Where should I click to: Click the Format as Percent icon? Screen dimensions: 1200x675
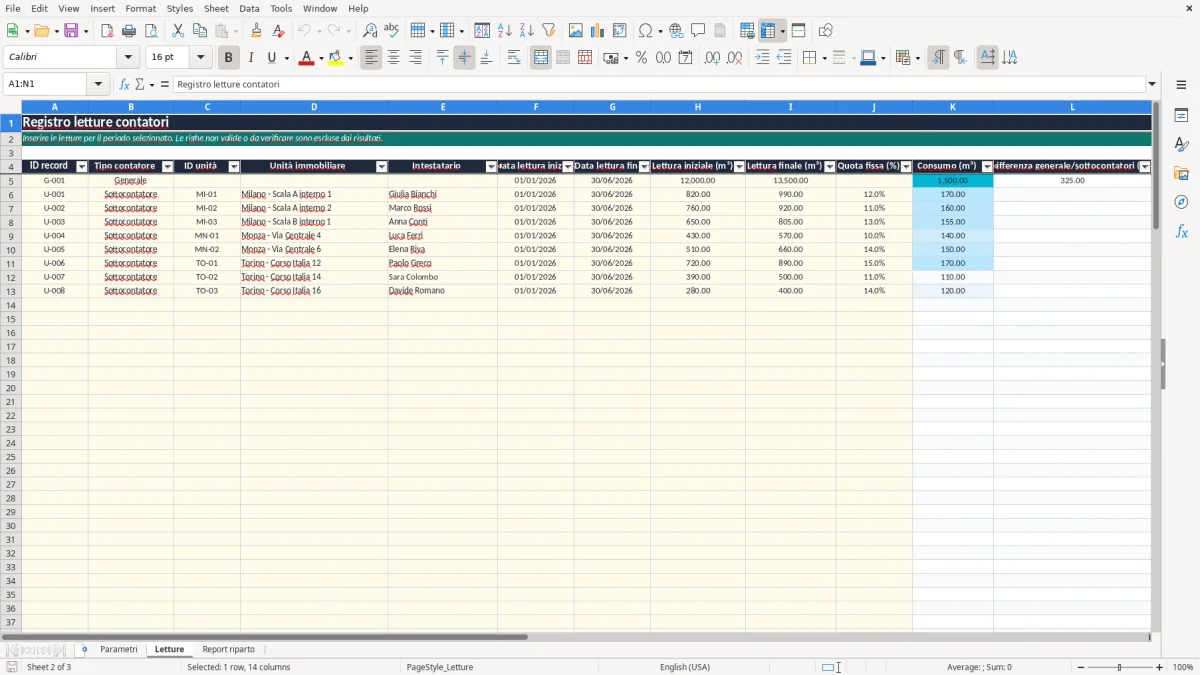pyautogui.click(x=641, y=58)
